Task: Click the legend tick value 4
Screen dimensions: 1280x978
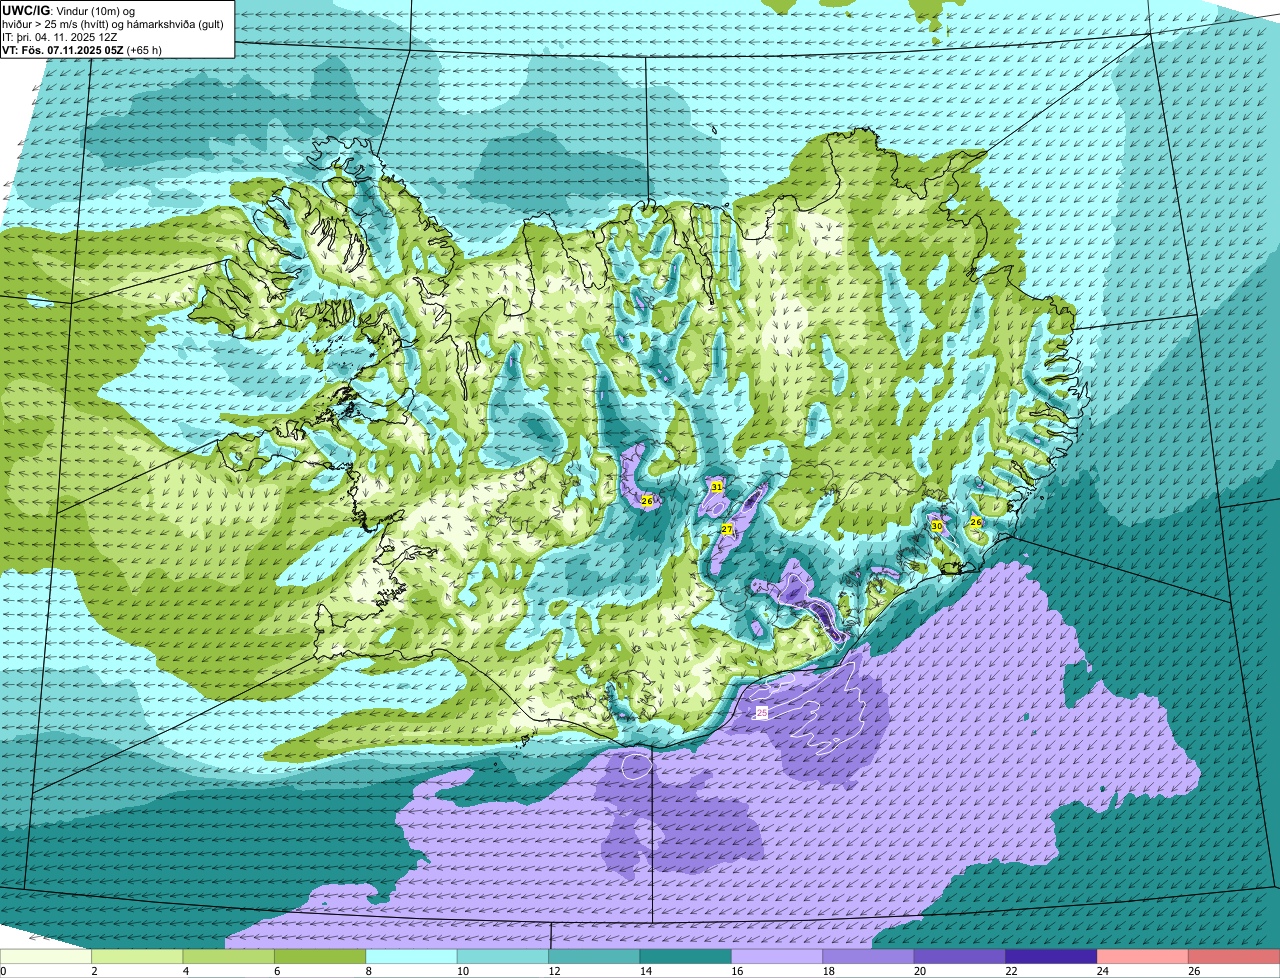Action: coord(184,971)
